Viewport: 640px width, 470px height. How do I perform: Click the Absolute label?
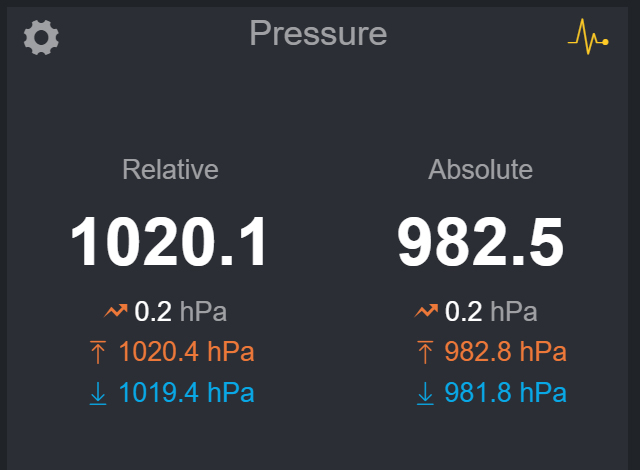tap(480, 169)
